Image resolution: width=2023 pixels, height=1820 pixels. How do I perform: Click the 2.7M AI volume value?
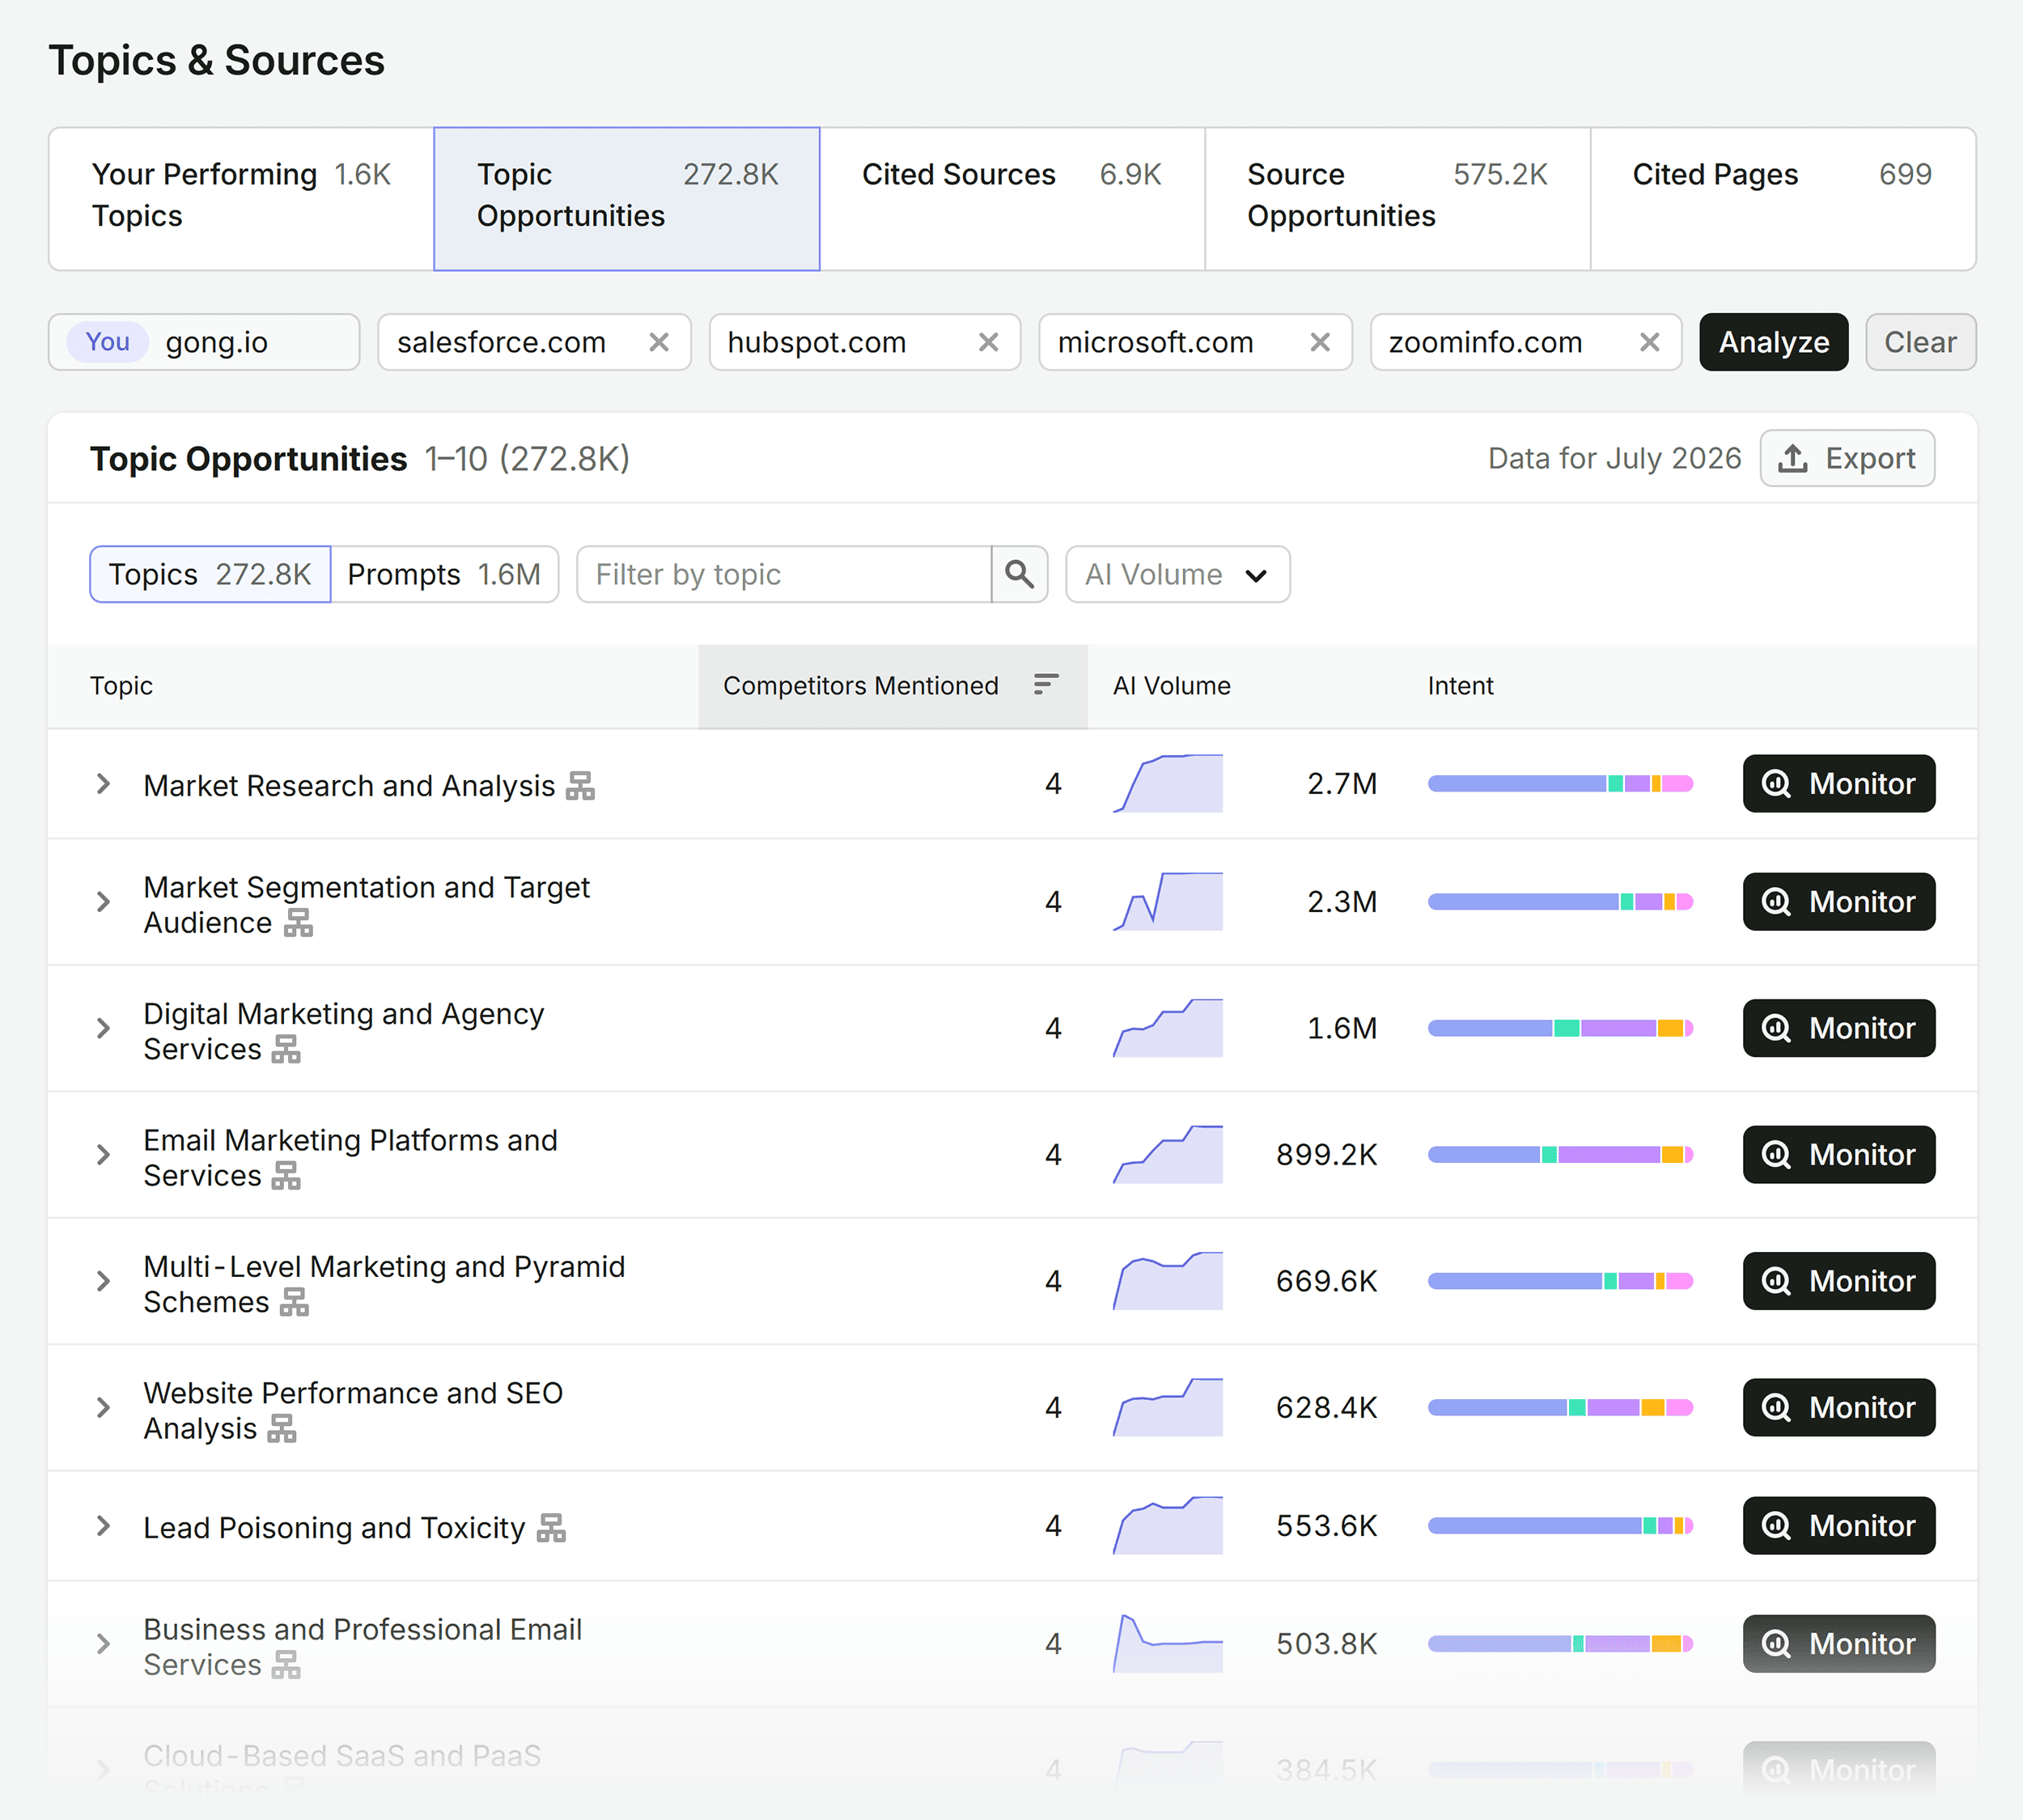point(1342,783)
